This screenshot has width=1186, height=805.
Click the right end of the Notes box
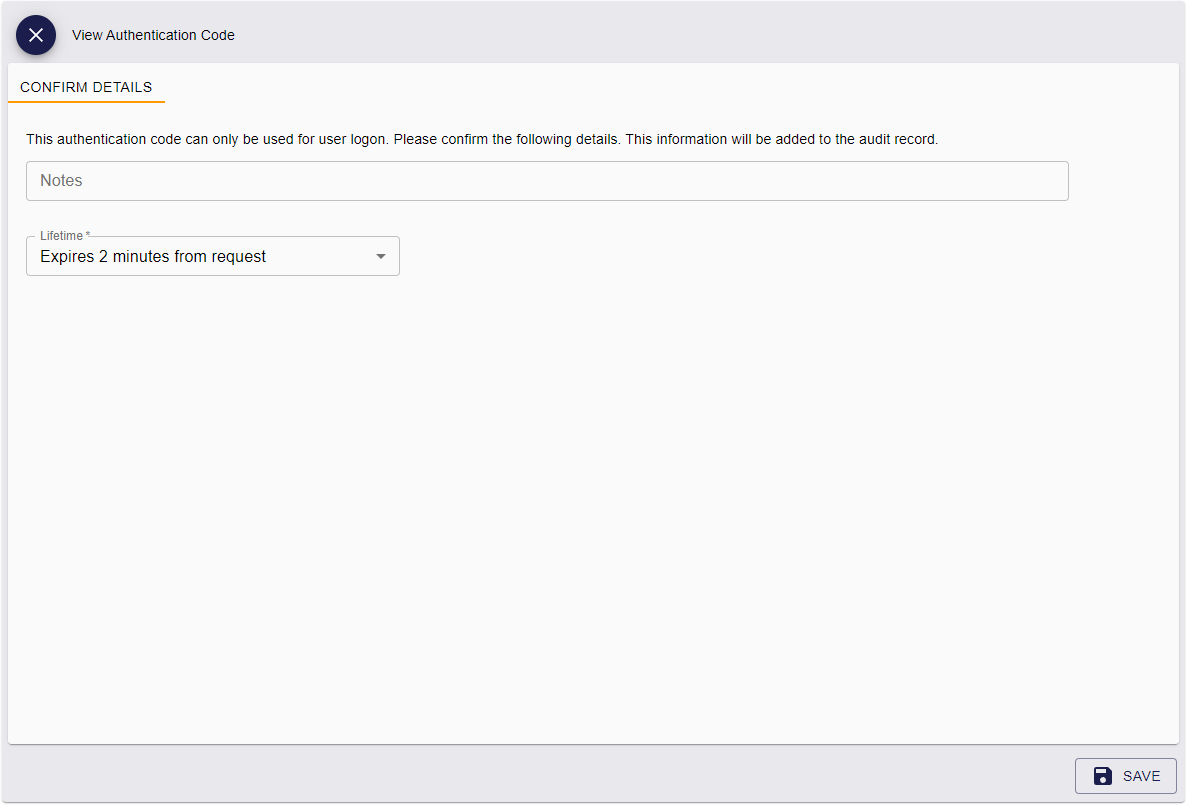pos(1040,181)
